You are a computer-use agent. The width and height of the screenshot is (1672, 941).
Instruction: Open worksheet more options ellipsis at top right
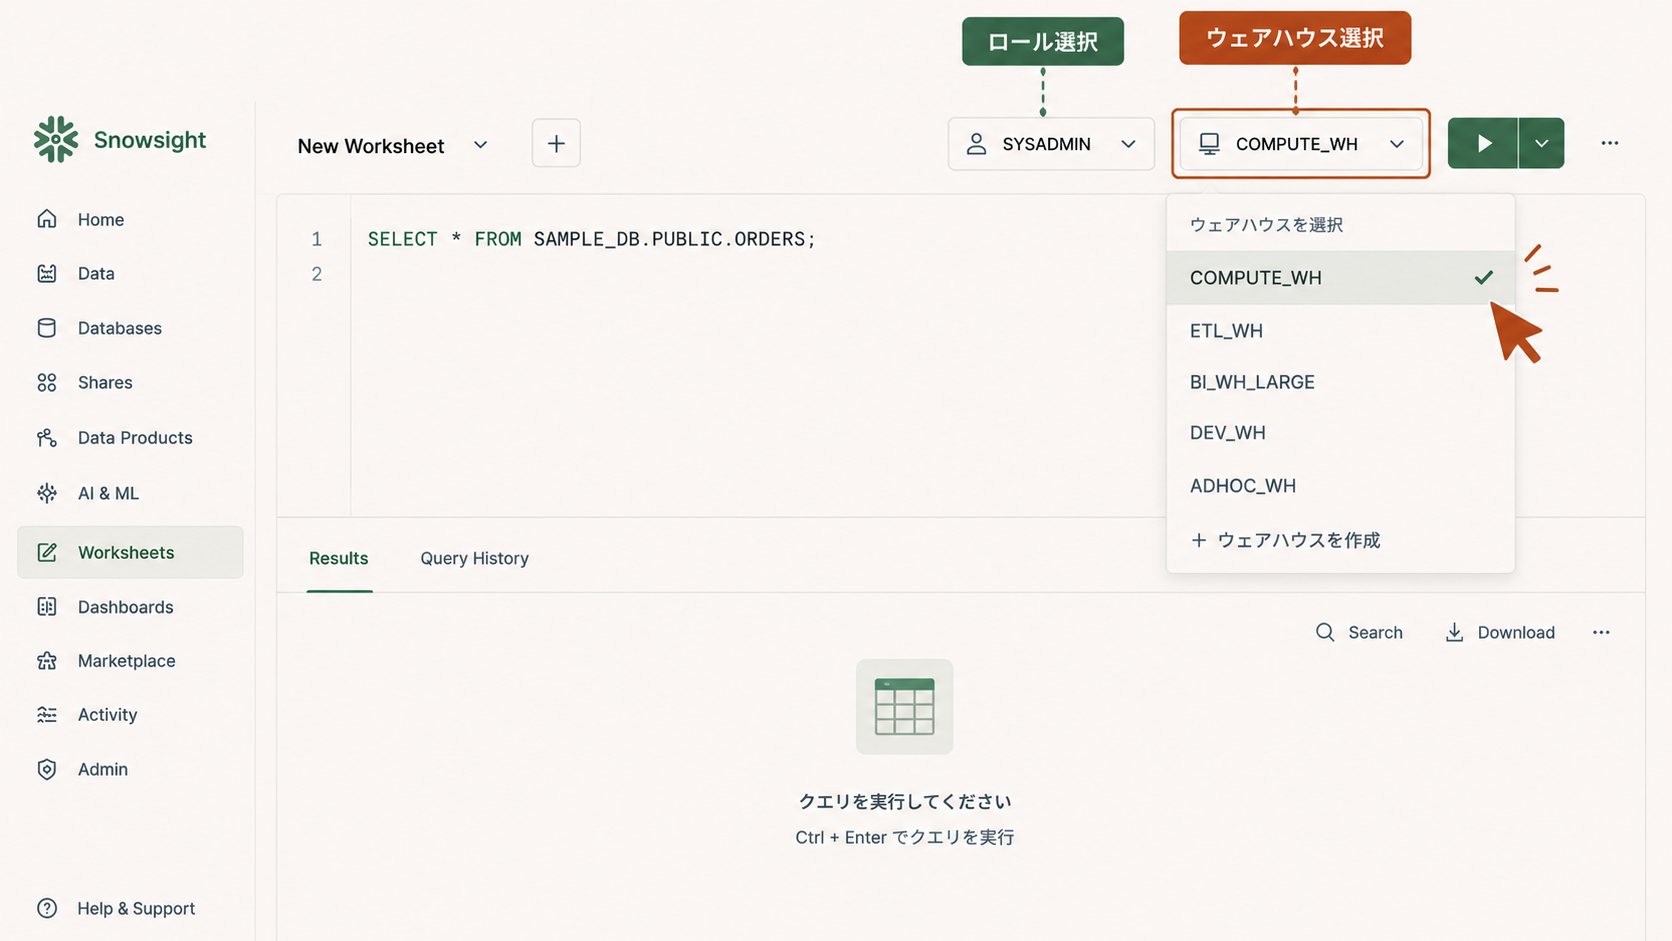1610,143
